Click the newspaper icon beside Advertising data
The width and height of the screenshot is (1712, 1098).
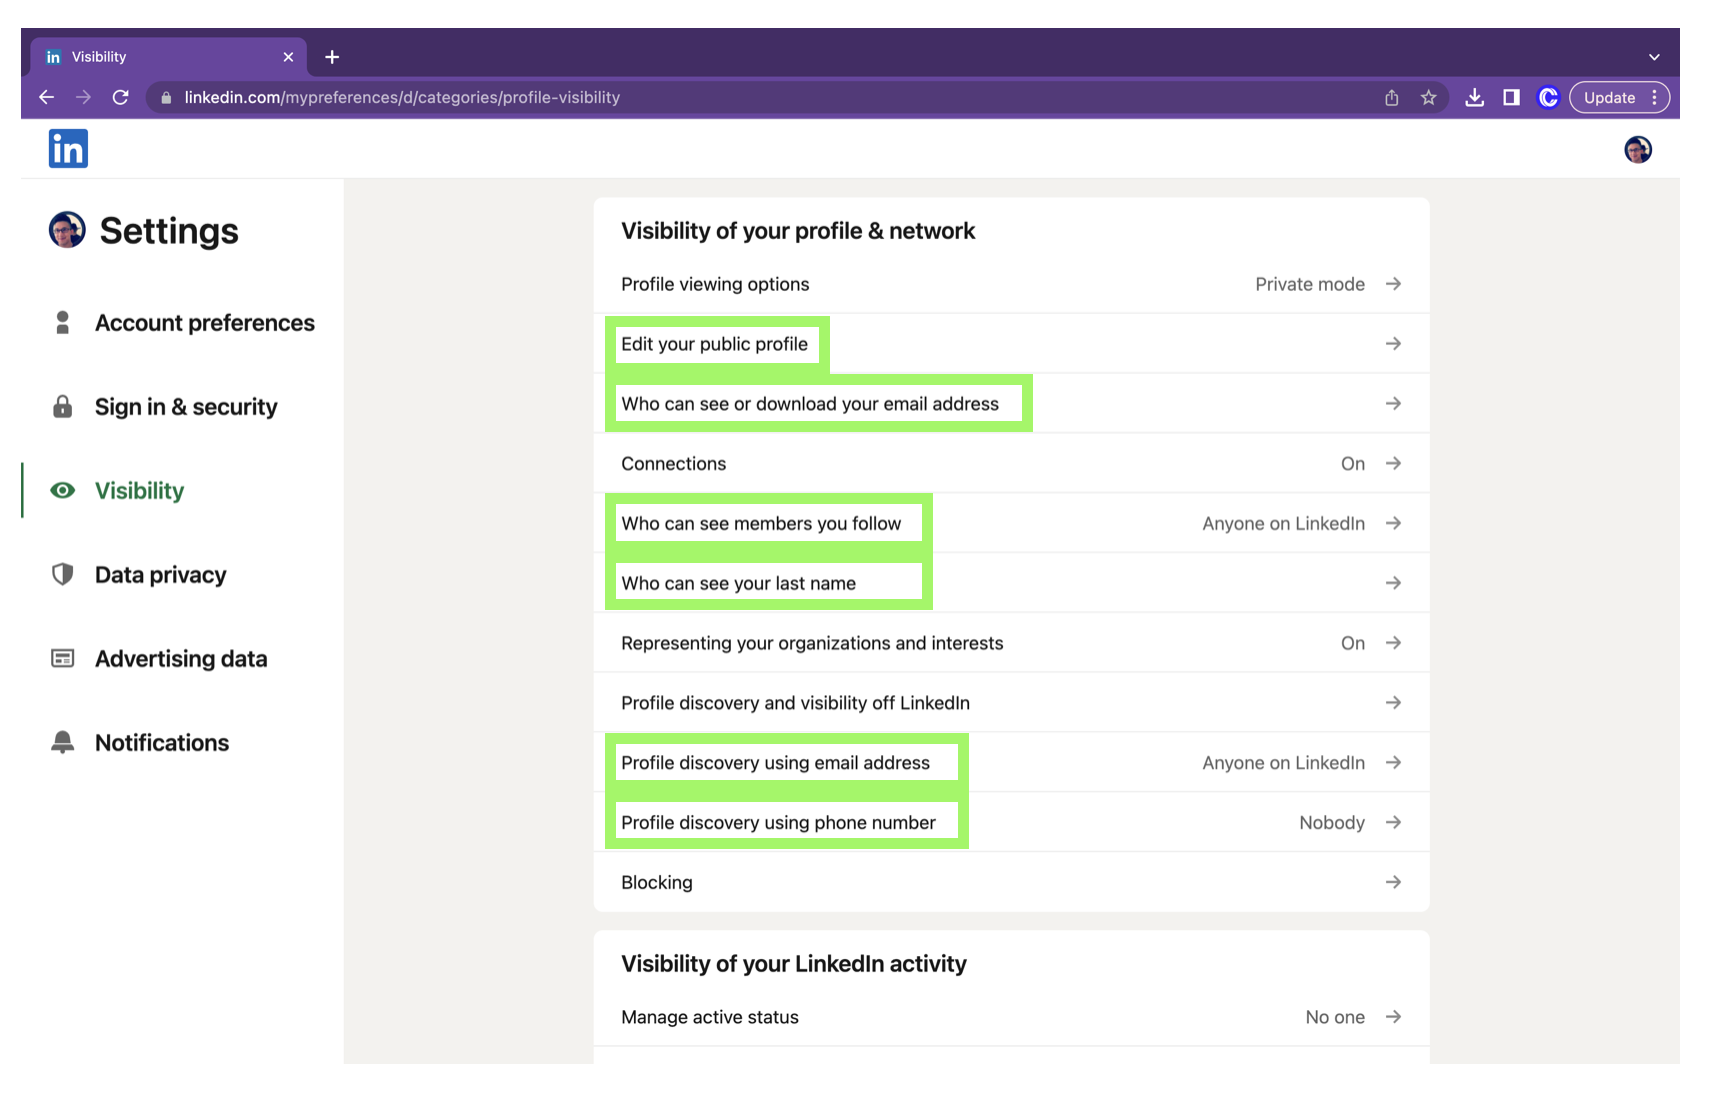62,658
